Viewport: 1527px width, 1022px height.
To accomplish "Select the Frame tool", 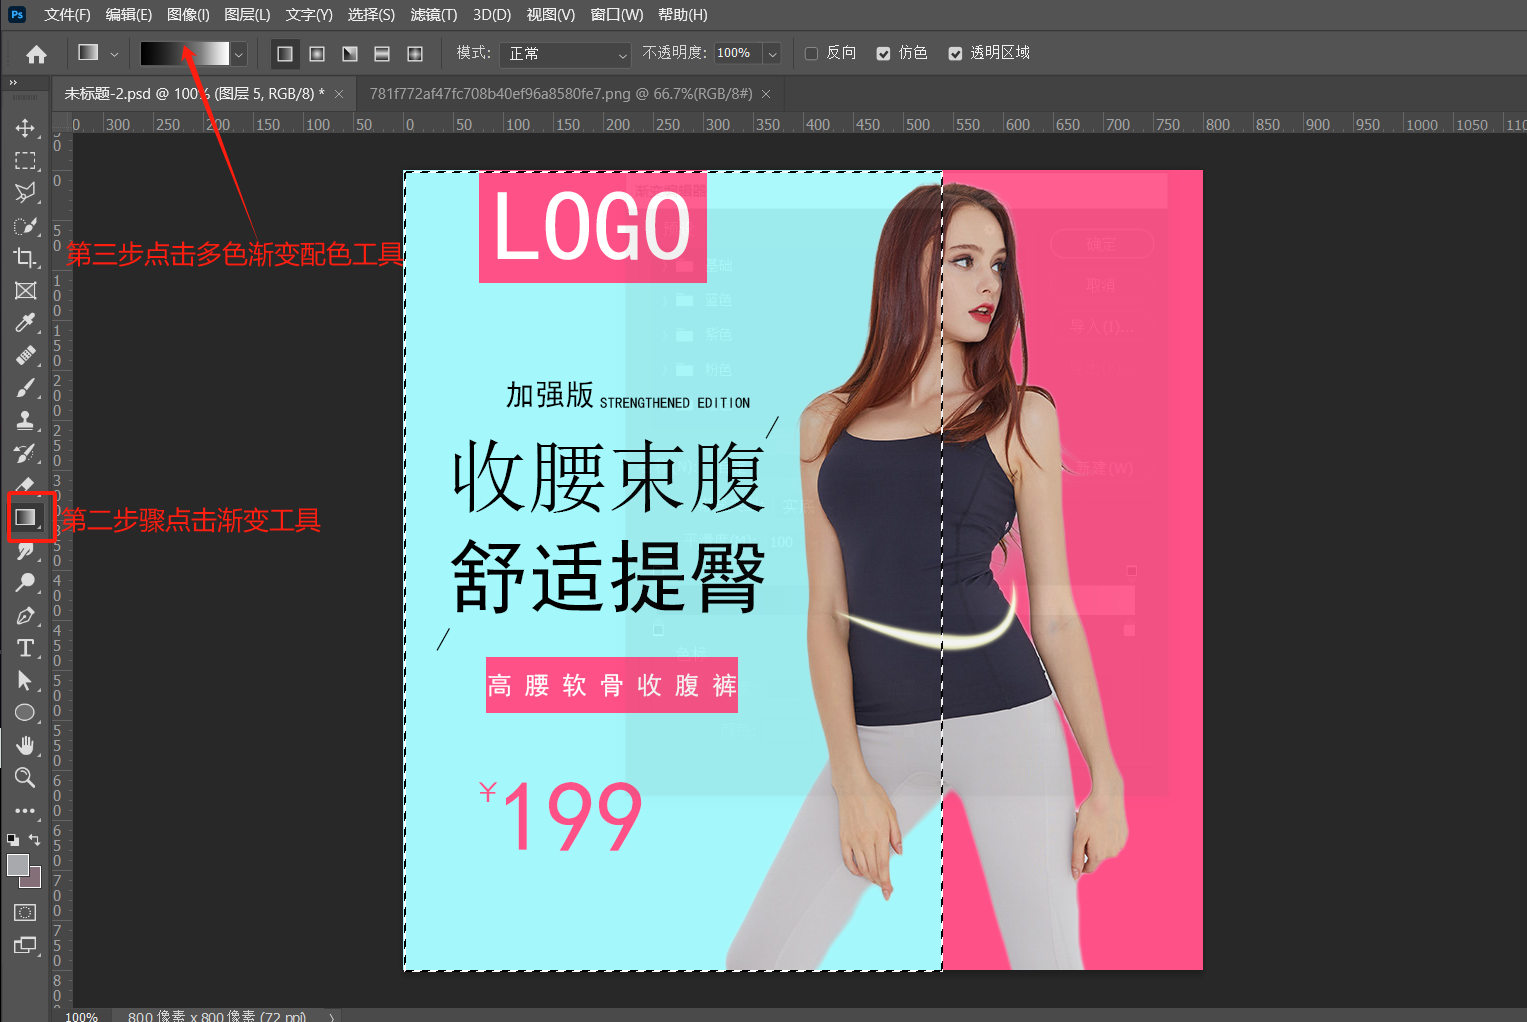I will coord(25,290).
